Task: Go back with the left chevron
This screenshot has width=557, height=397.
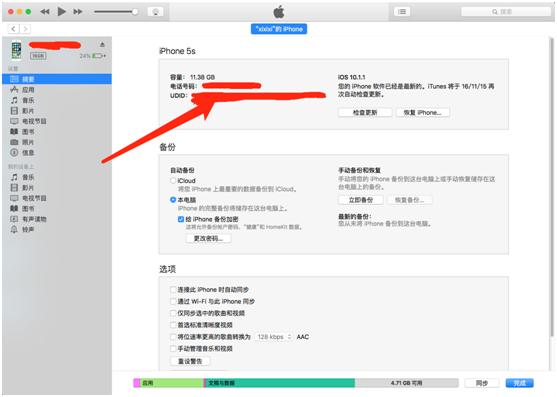Action: coord(13,29)
